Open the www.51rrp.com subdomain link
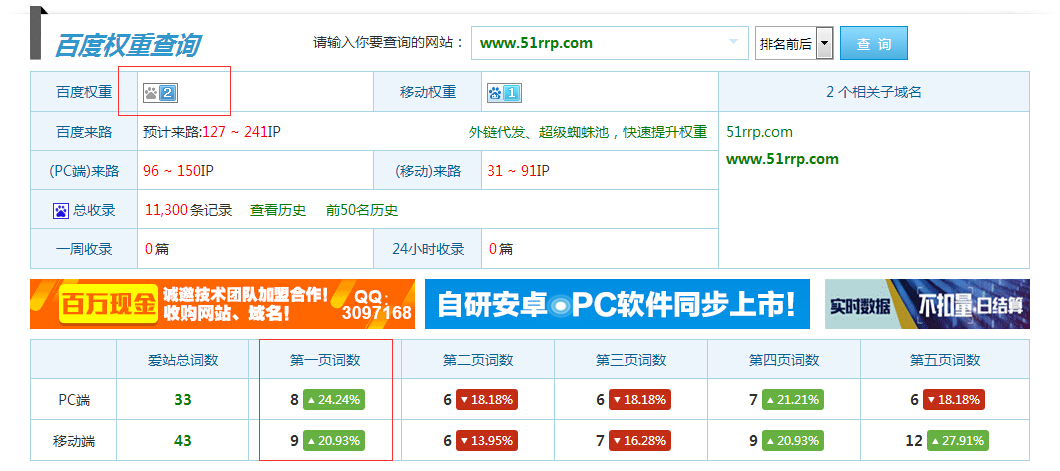The height and width of the screenshot is (471, 1060). 782,159
